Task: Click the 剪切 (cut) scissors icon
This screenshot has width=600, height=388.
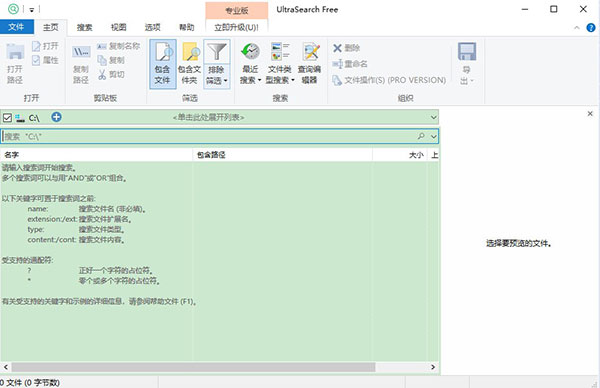Action: [102, 74]
